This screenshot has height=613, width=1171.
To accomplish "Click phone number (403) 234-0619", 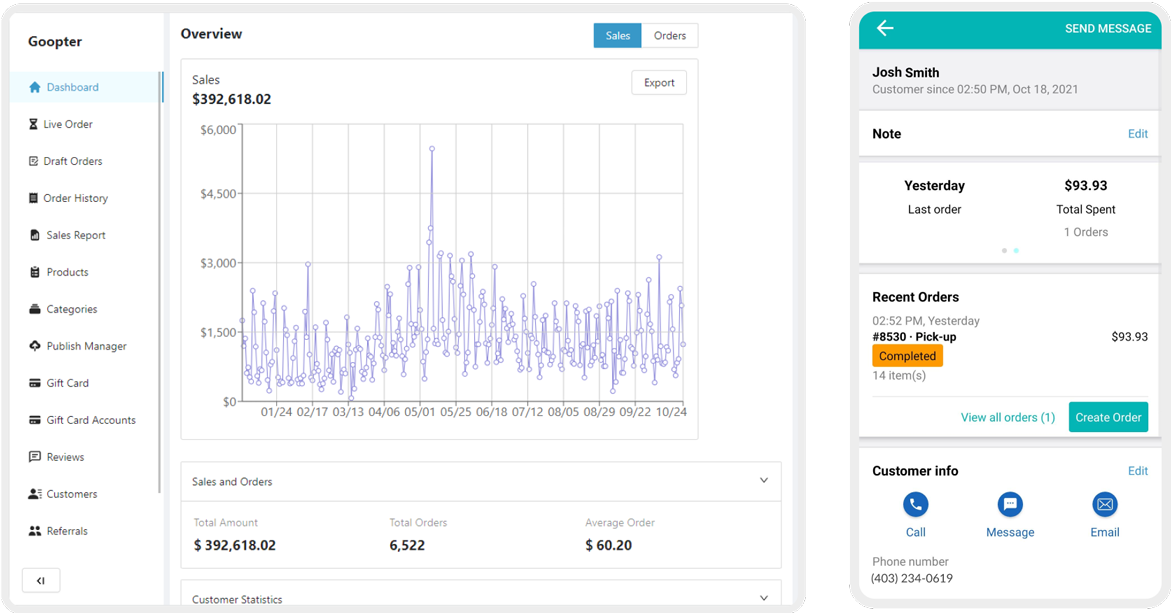I will [912, 578].
